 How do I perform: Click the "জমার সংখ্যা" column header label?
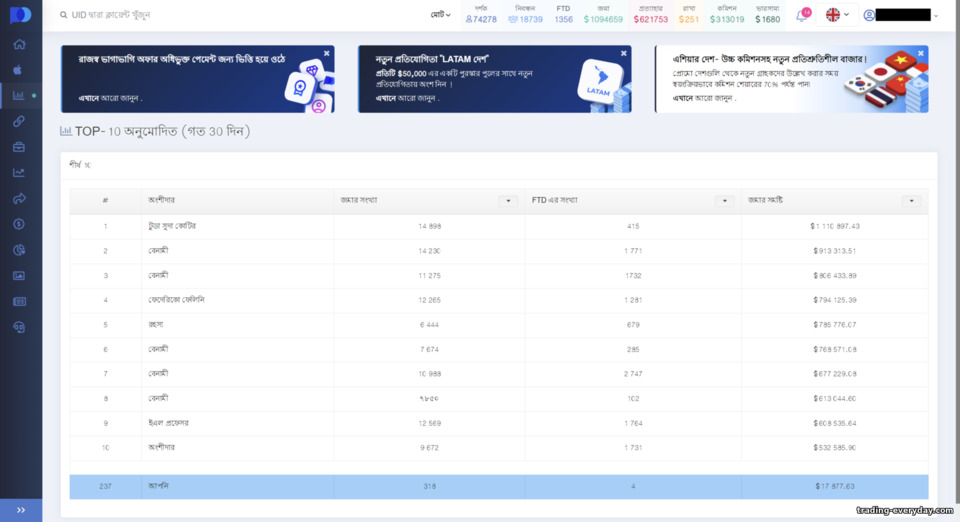pyautogui.click(x=358, y=200)
